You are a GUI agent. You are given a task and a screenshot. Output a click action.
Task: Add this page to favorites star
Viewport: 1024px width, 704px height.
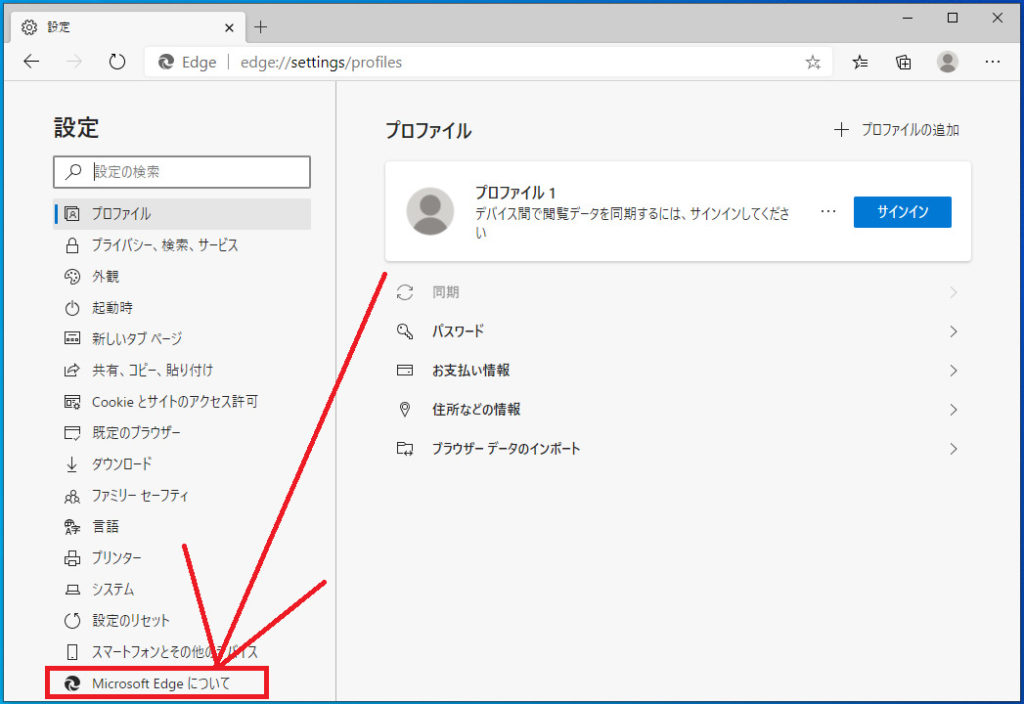(x=813, y=62)
